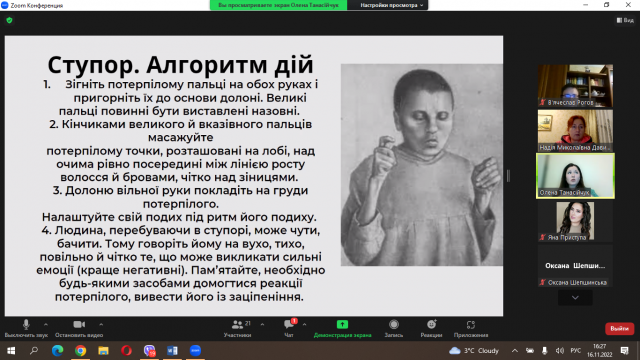The width and height of the screenshot is (640, 360).
Task: Open volume control in system tray
Action: [560, 351]
